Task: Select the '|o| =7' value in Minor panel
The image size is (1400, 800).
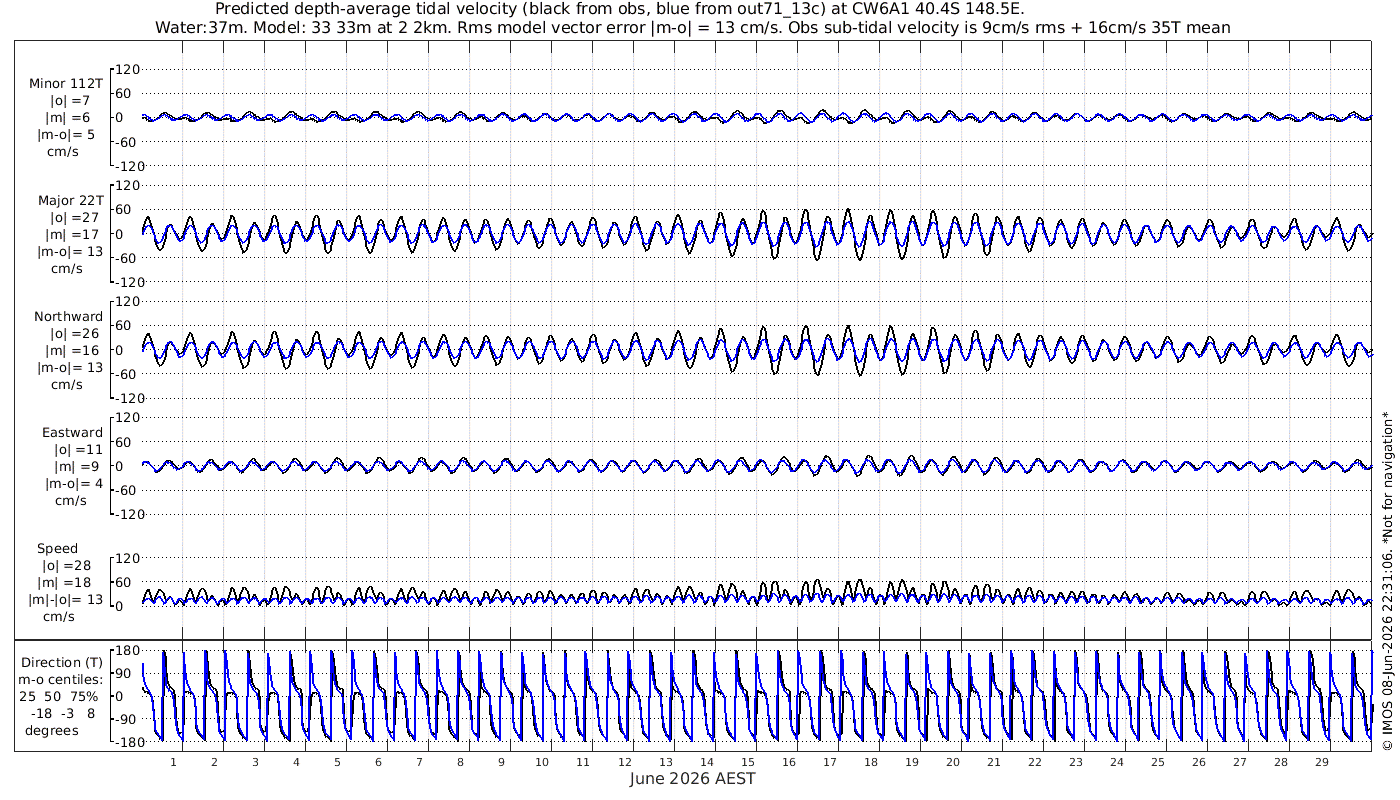Action: (71, 101)
